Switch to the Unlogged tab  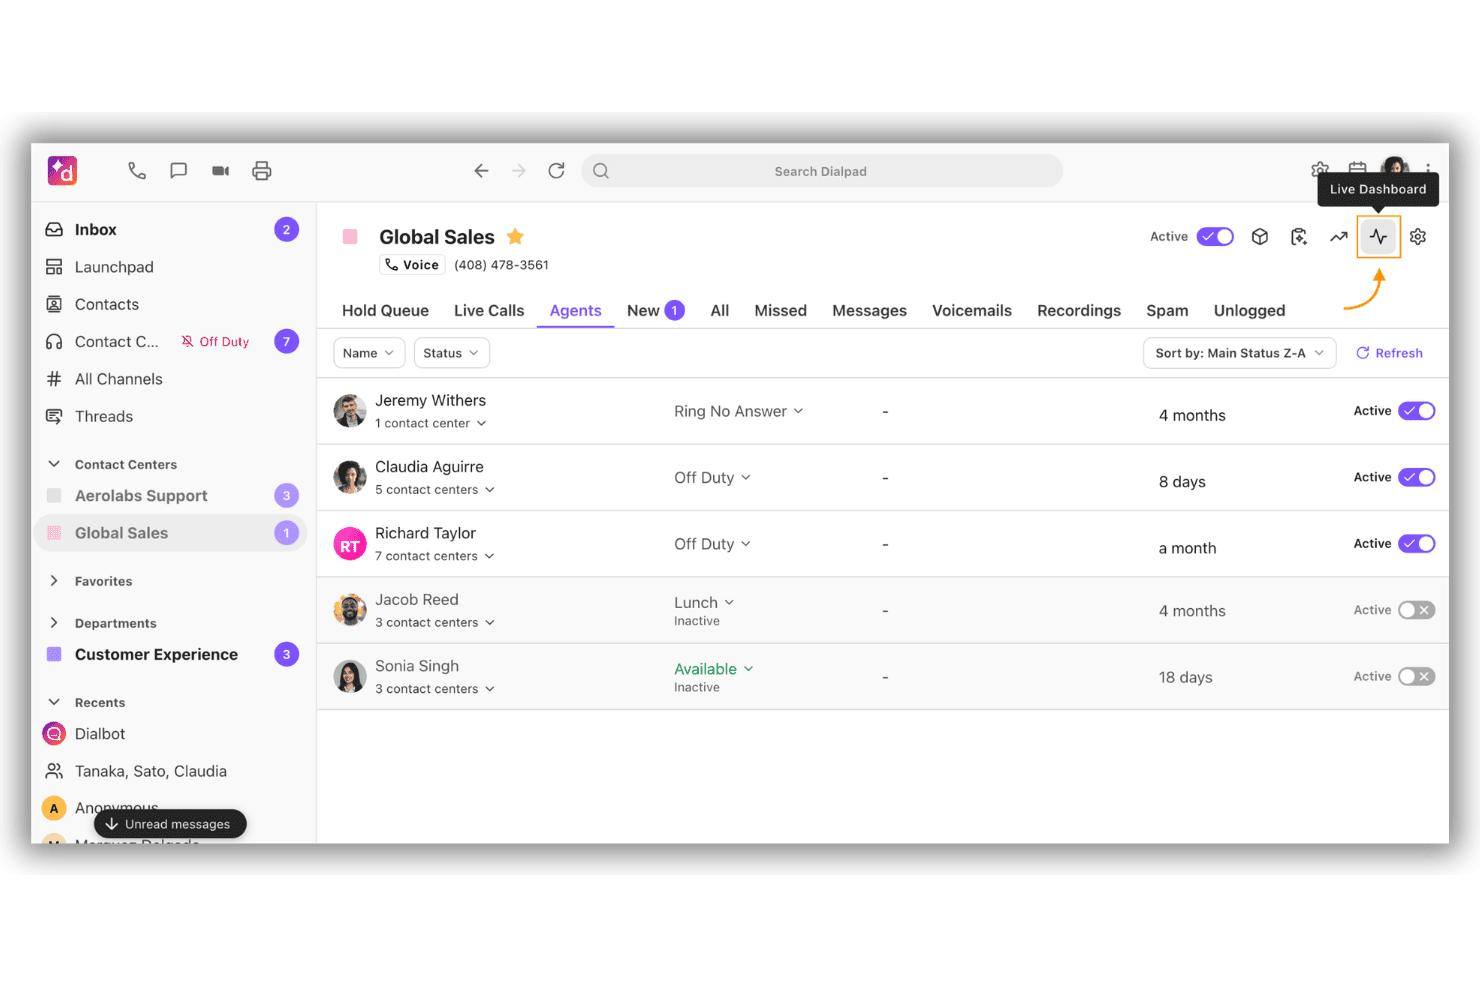pyautogui.click(x=1250, y=311)
